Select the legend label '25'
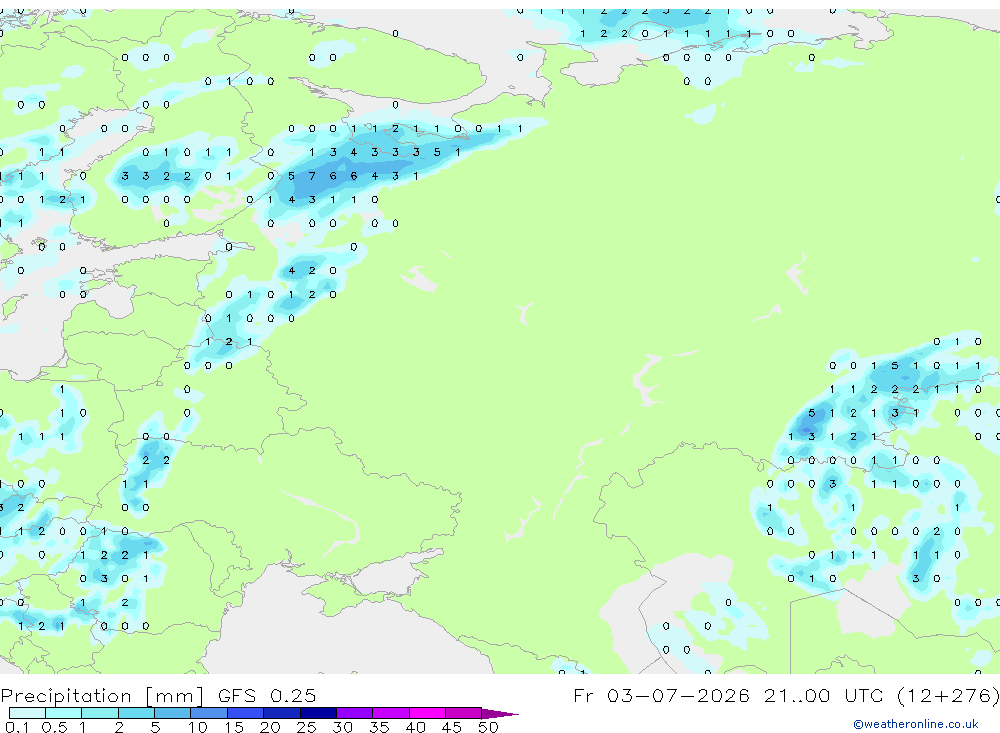1000x733 pixels. [306, 727]
